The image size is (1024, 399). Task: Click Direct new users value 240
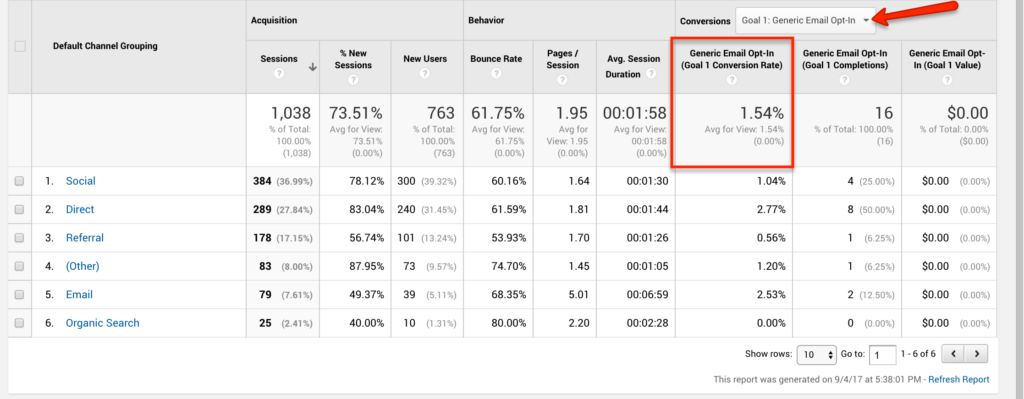(x=406, y=210)
